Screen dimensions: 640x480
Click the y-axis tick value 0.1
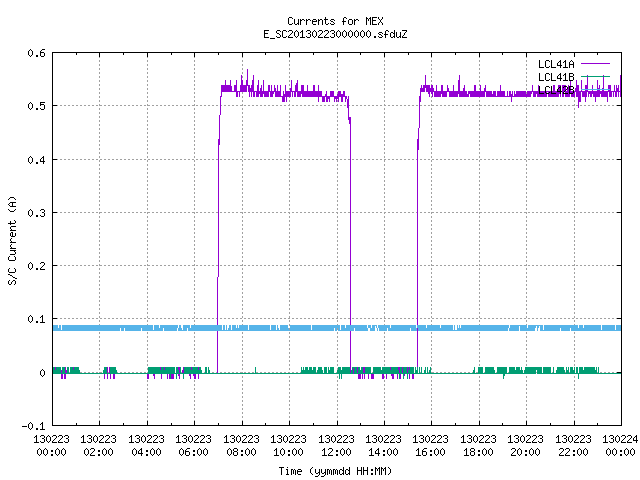[36, 319]
